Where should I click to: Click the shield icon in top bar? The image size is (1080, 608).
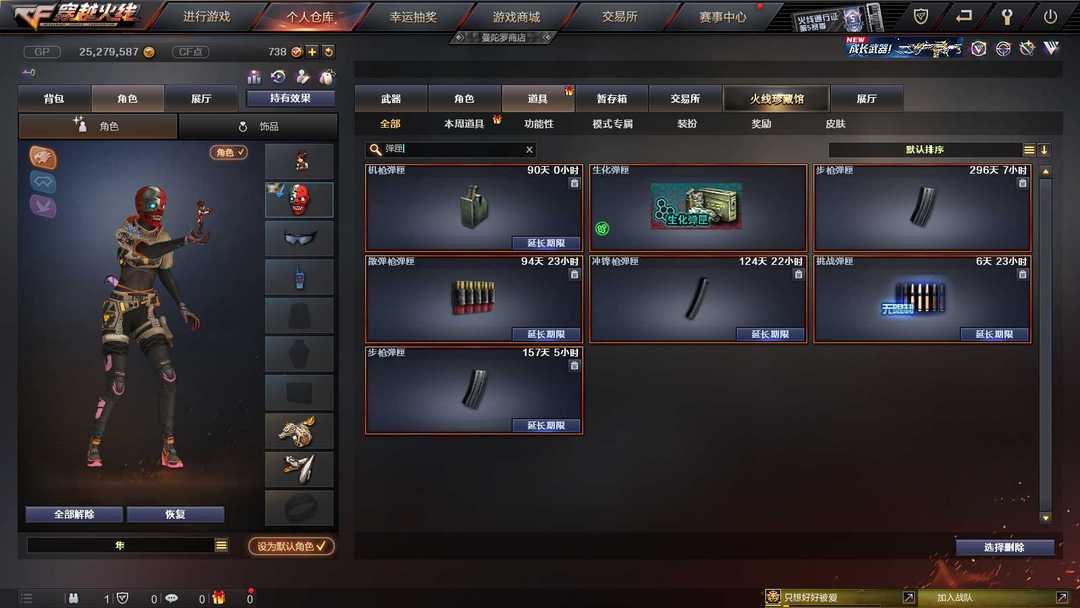pyautogui.click(x=920, y=17)
